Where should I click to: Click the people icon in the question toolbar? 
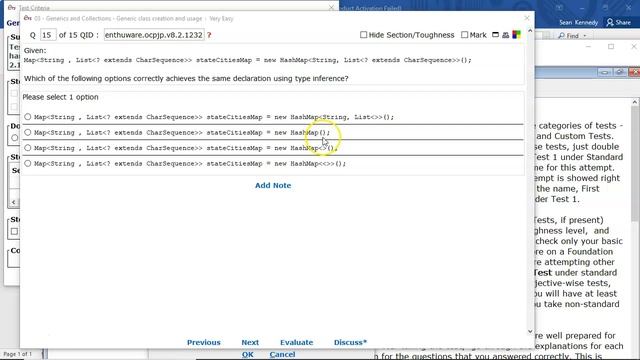[x=506, y=35]
